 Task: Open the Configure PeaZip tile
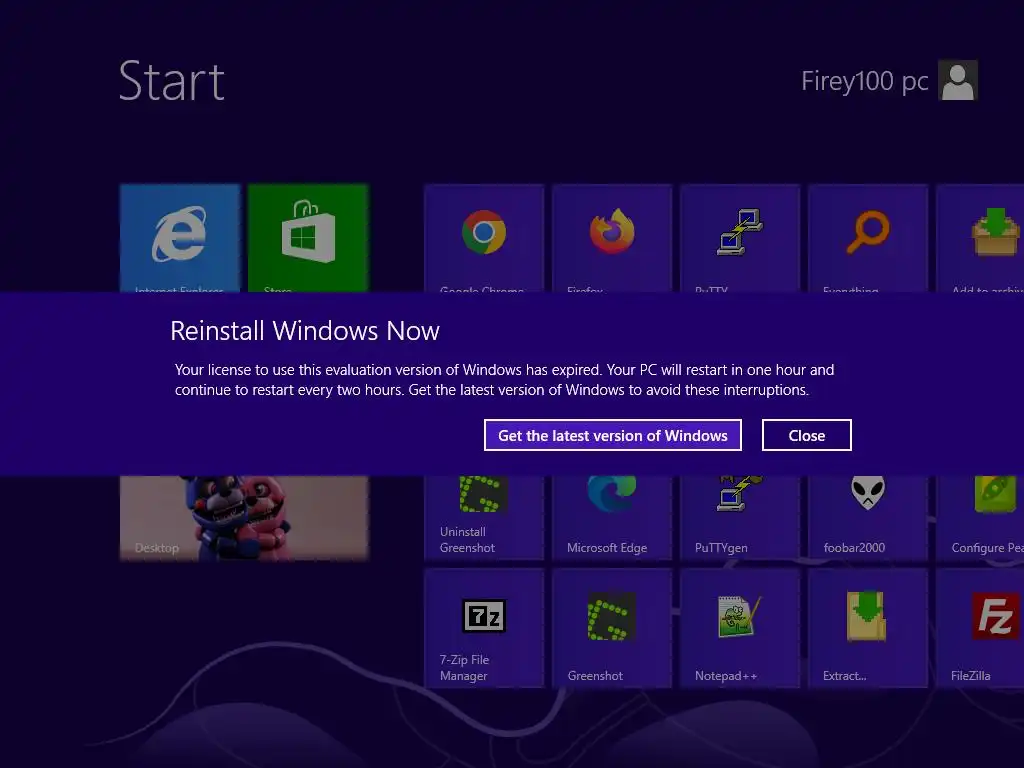point(980,518)
